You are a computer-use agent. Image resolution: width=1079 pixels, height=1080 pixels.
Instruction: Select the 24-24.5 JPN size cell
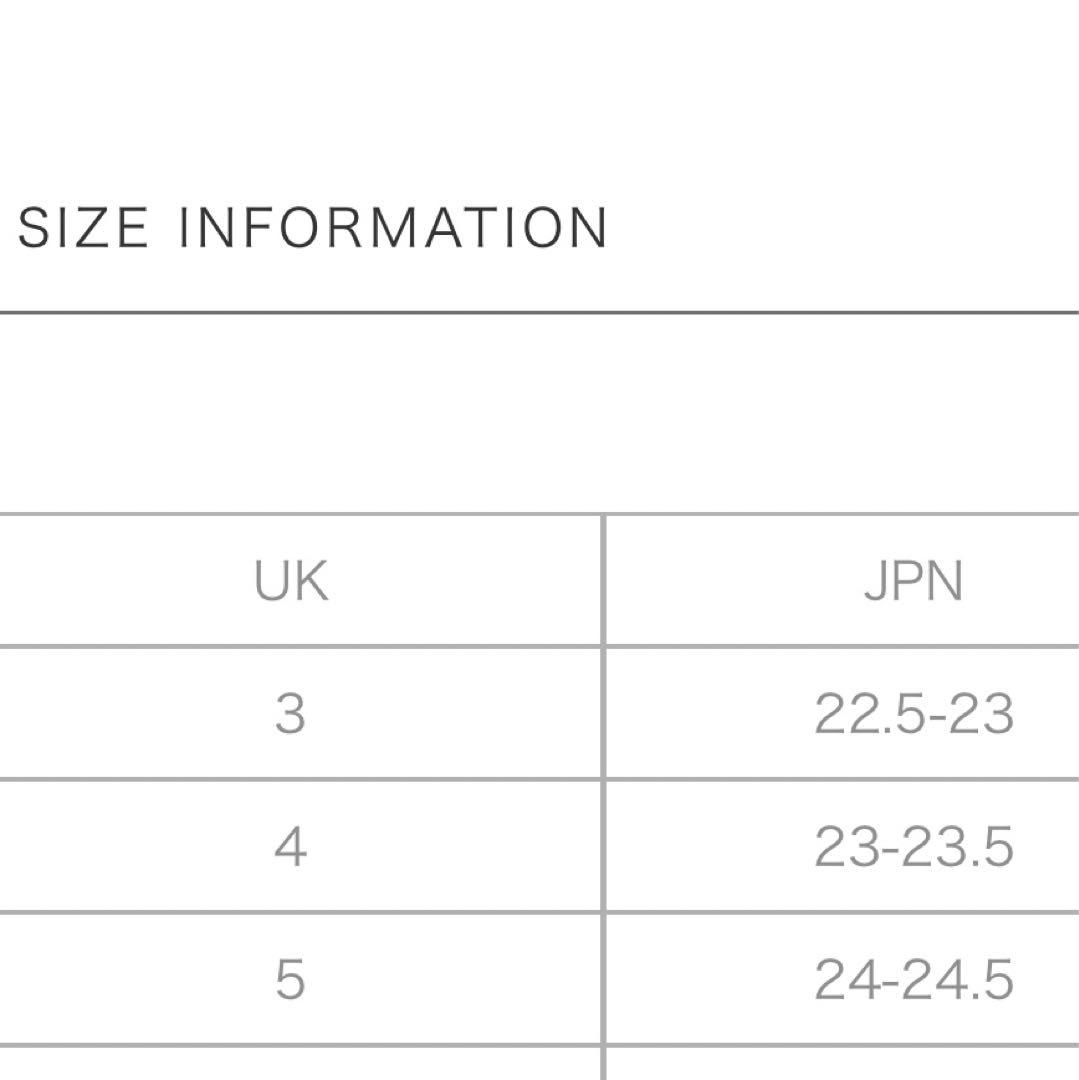tap(914, 979)
